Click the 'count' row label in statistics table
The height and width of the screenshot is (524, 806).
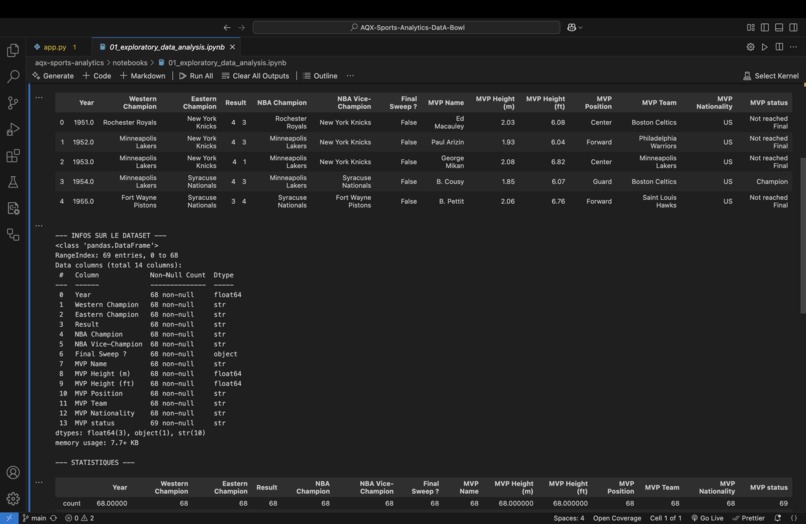pyautogui.click(x=71, y=503)
